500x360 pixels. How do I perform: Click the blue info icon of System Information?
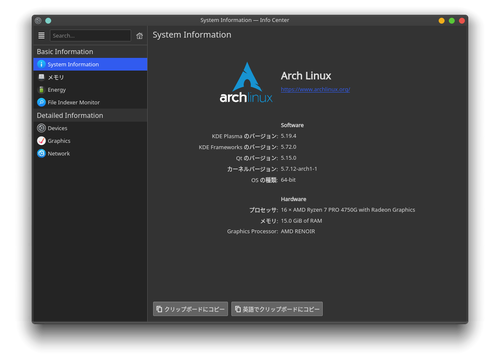(x=41, y=64)
